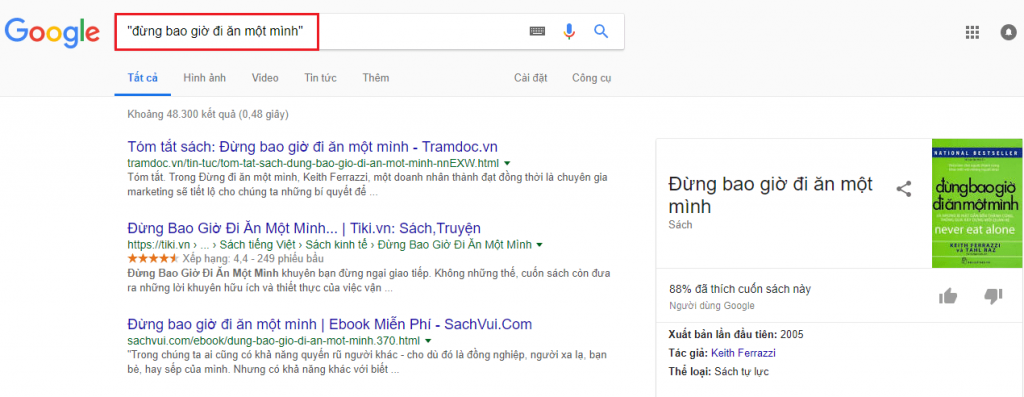Image resolution: width=1024 pixels, height=397 pixels.
Task: Open Cài đặt search settings
Action: [530, 78]
